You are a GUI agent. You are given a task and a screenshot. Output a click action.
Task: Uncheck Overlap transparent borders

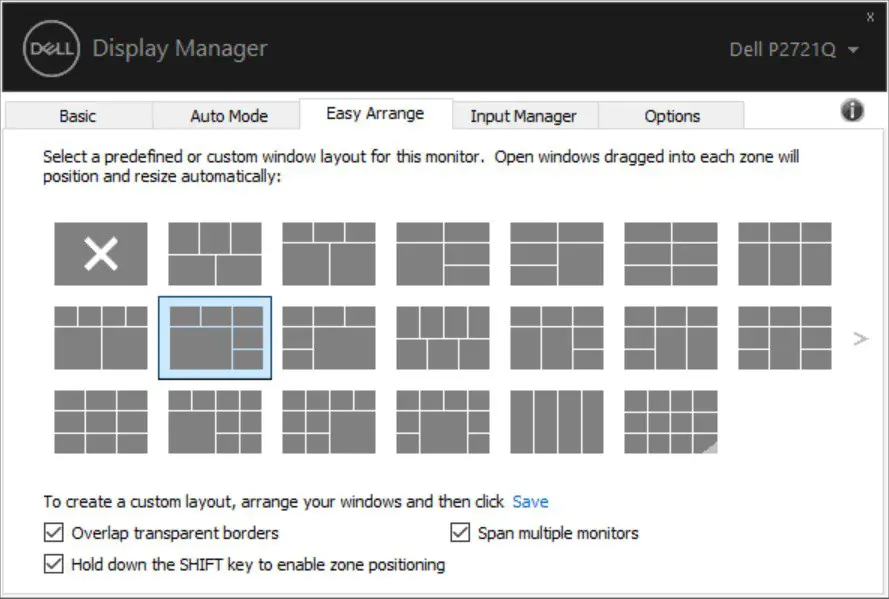pyautogui.click(x=53, y=533)
